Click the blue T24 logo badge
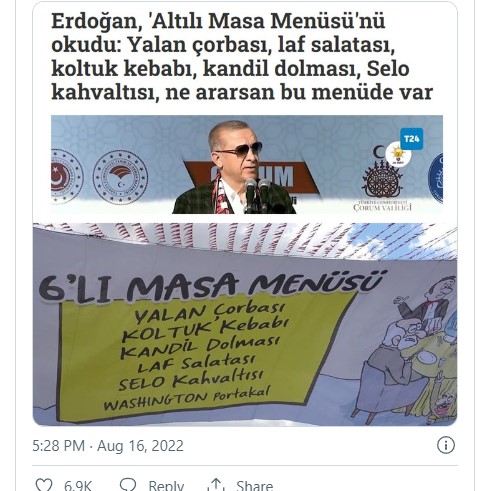Screen dimensions: 478x491 click(x=411, y=139)
